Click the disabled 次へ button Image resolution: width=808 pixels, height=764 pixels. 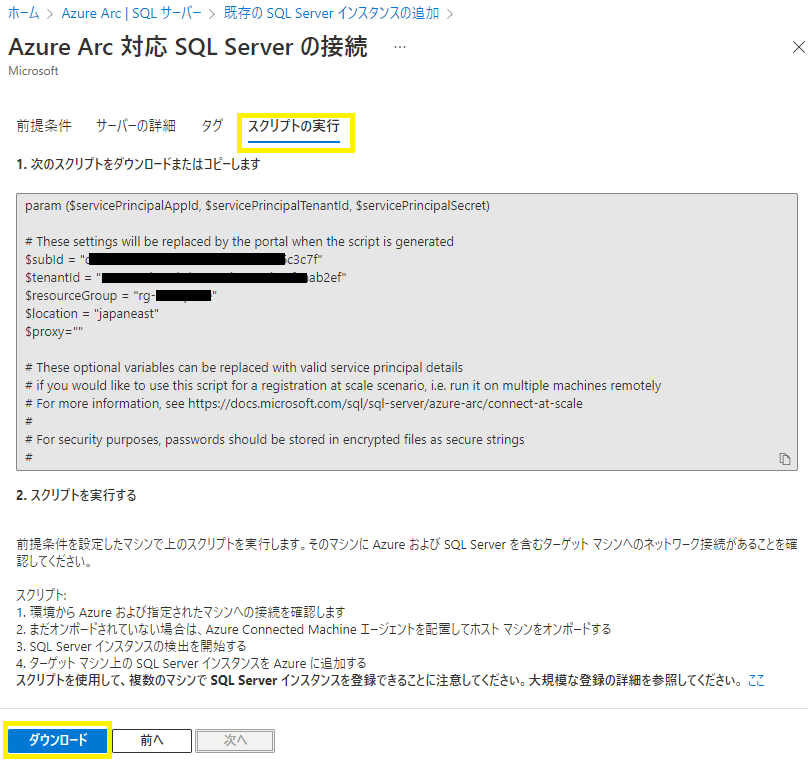click(235, 741)
